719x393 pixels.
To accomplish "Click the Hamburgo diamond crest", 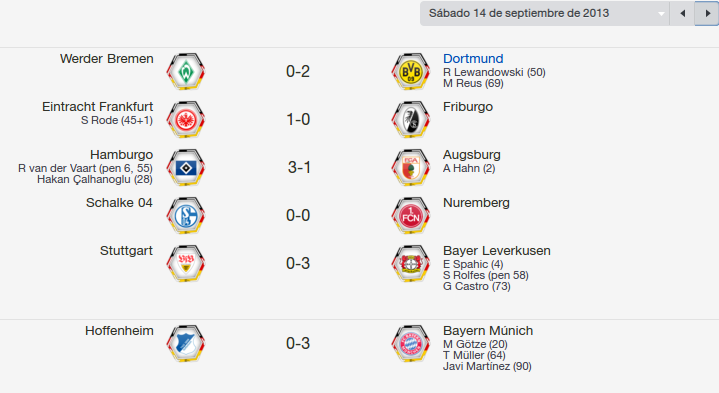I will [186, 168].
